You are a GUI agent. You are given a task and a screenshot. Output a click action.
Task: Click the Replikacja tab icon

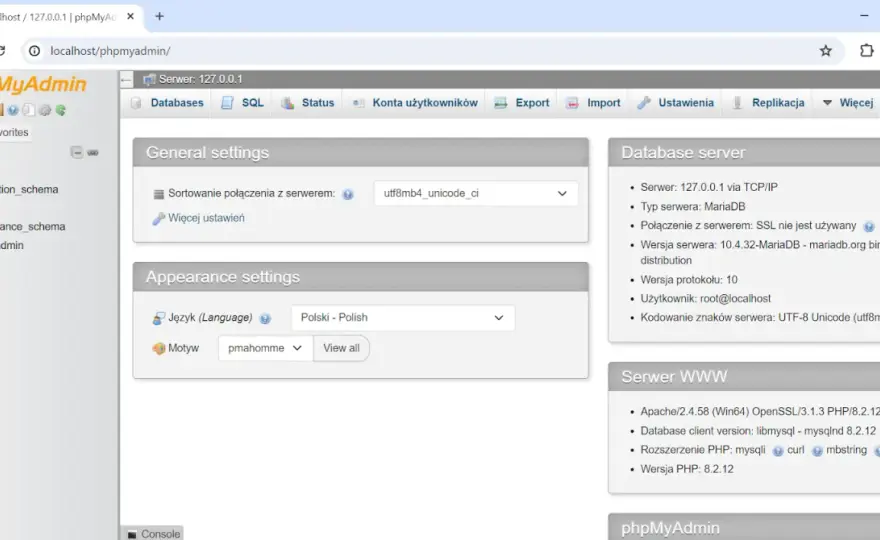click(737, 103)
